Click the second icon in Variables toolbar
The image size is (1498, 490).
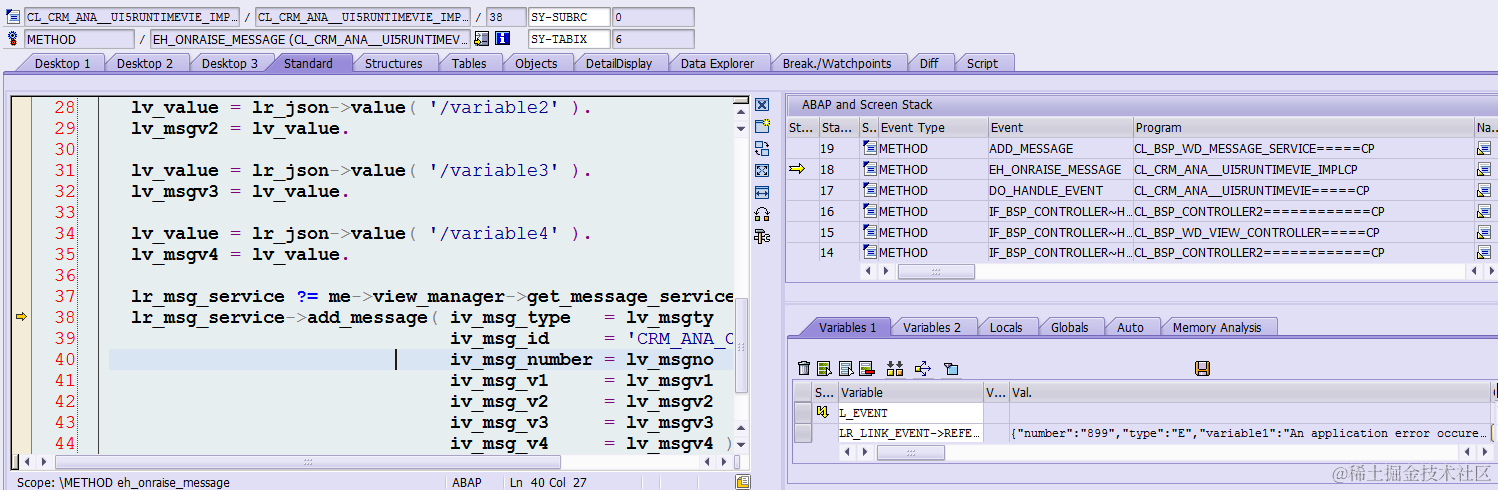824,369
